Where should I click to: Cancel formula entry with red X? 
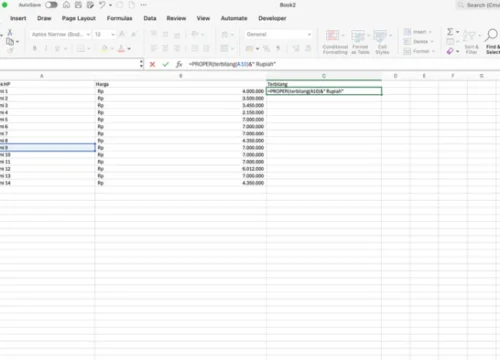(x=152, y=64)
